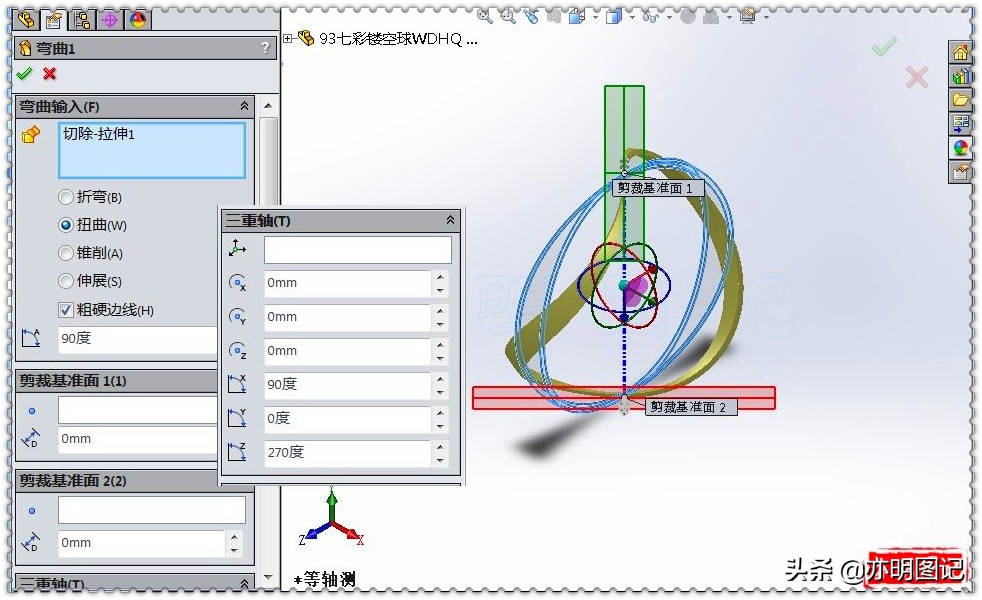Uncheck the 粗硬边线(H) checkbox

(66, 310)
